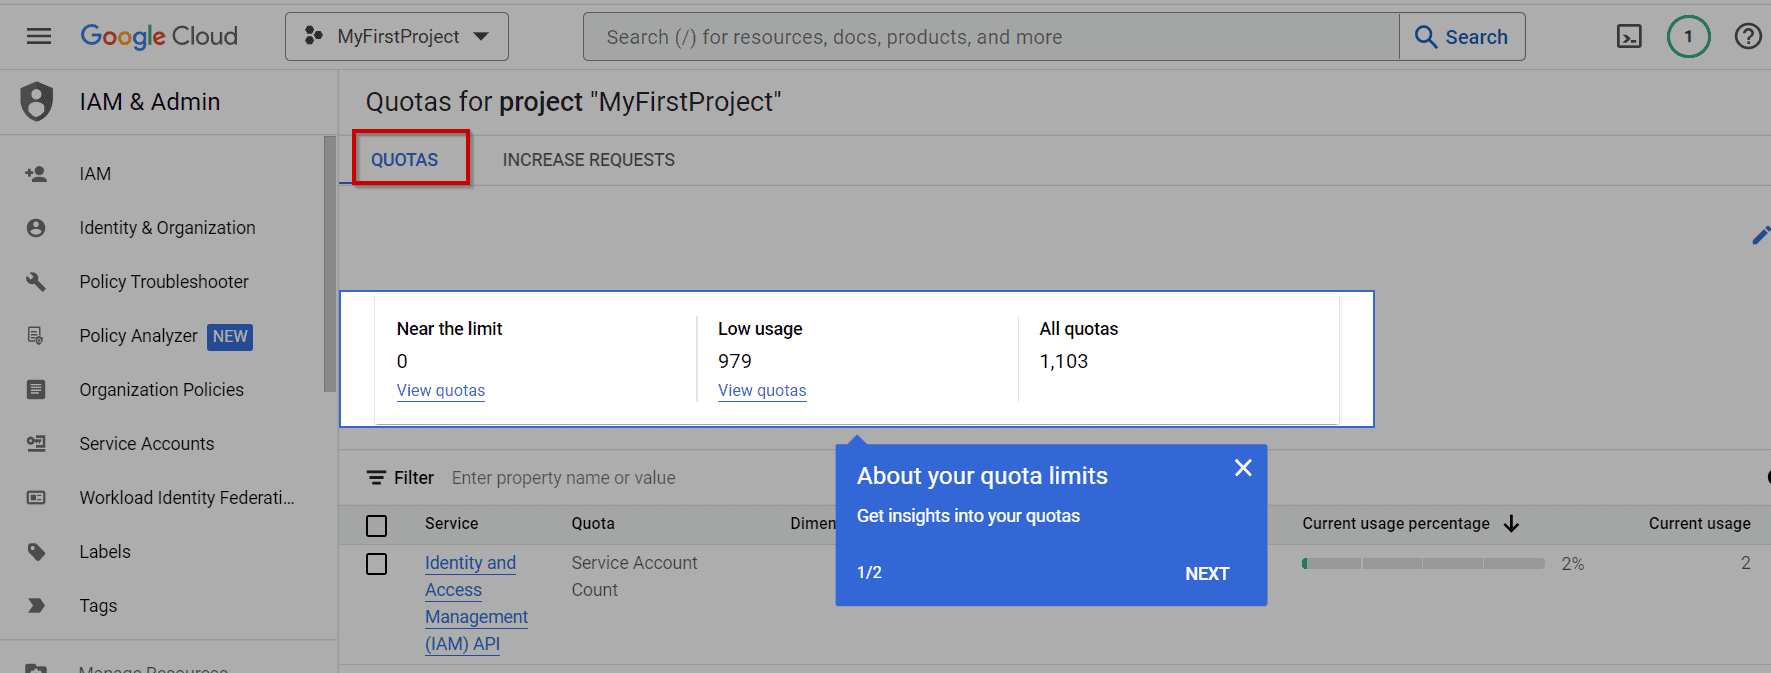The width and height of the screenshot is (1771, 673).
Task: Click the Policy Analyzer document icon
Action: point(36,336)
